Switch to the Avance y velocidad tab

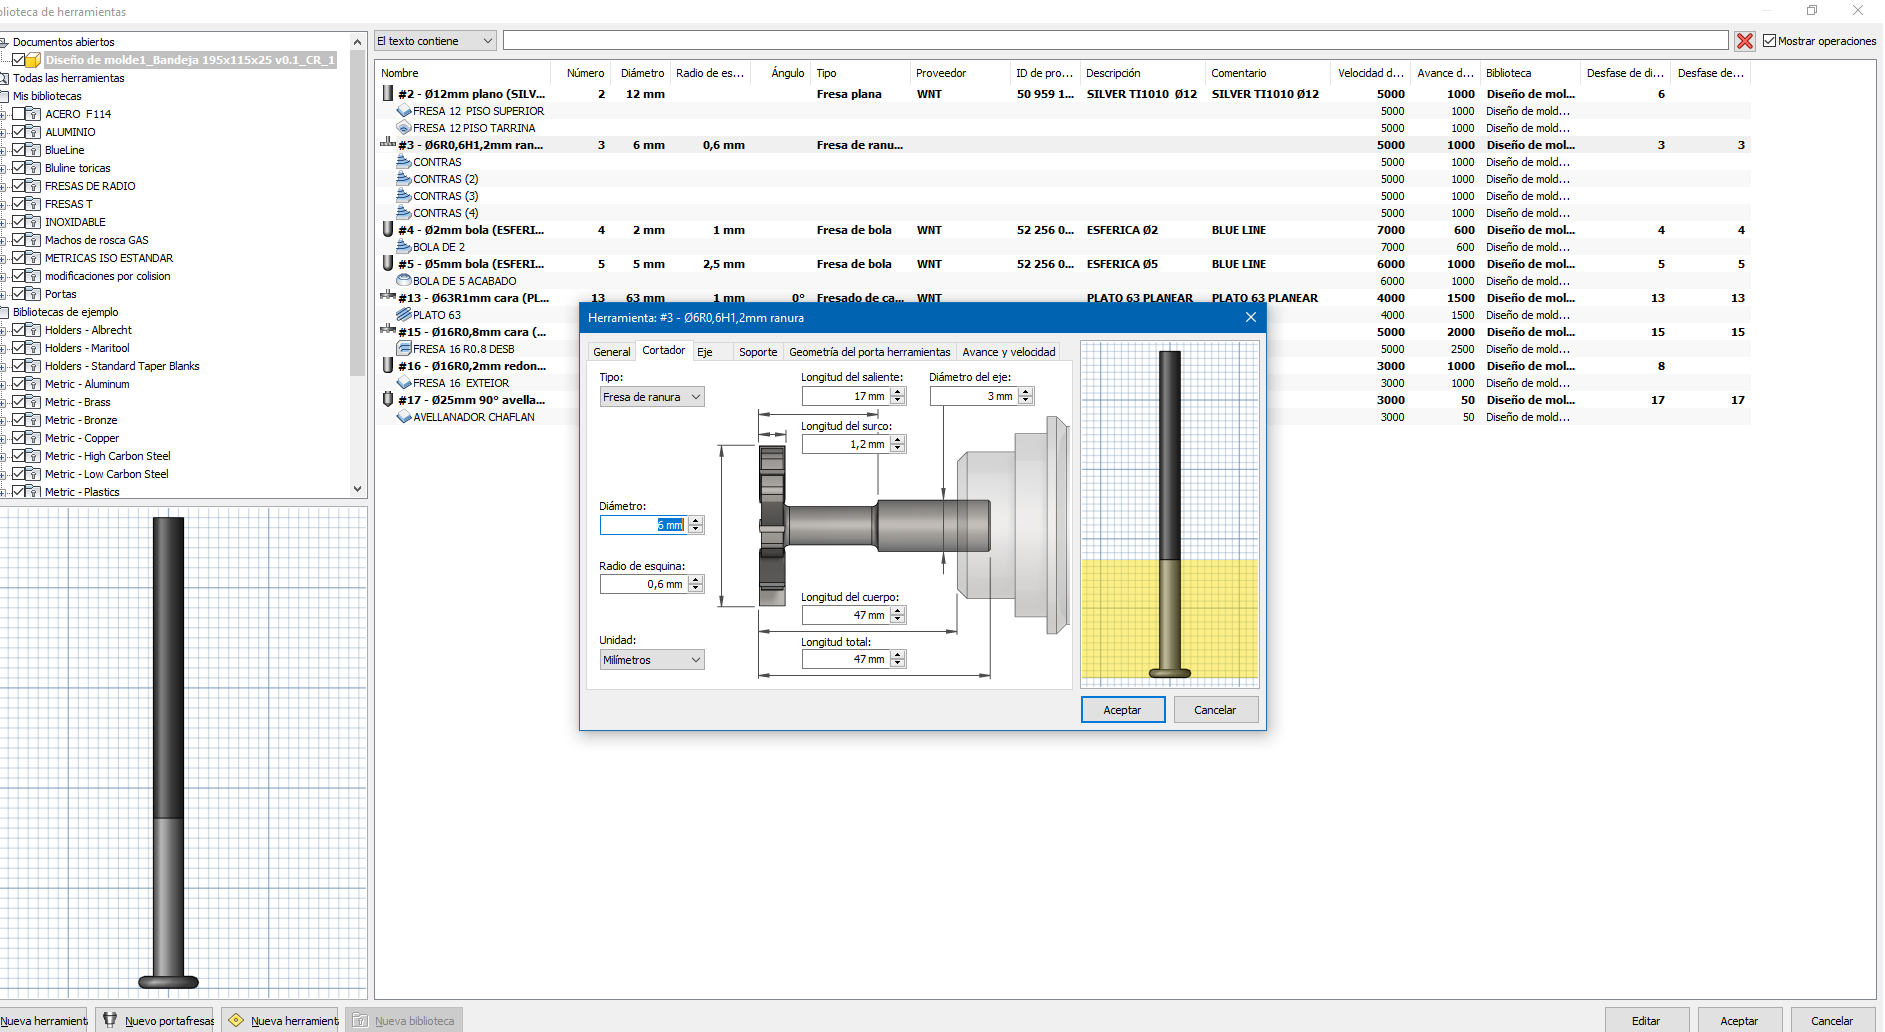[1008, 352]
